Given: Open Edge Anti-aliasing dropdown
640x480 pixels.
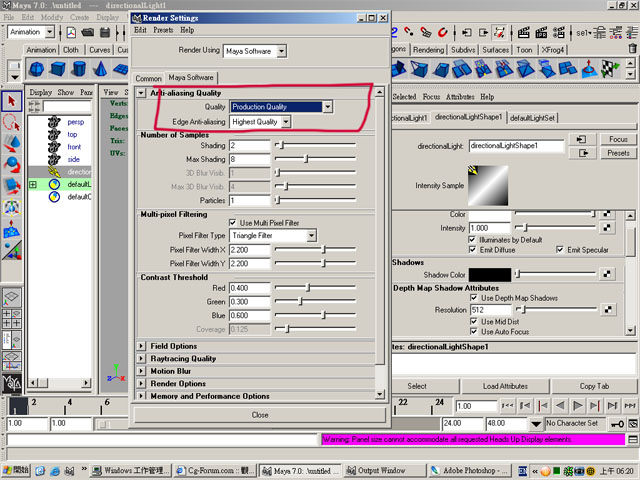Looking at the screenshot, I should click(286, 122).
